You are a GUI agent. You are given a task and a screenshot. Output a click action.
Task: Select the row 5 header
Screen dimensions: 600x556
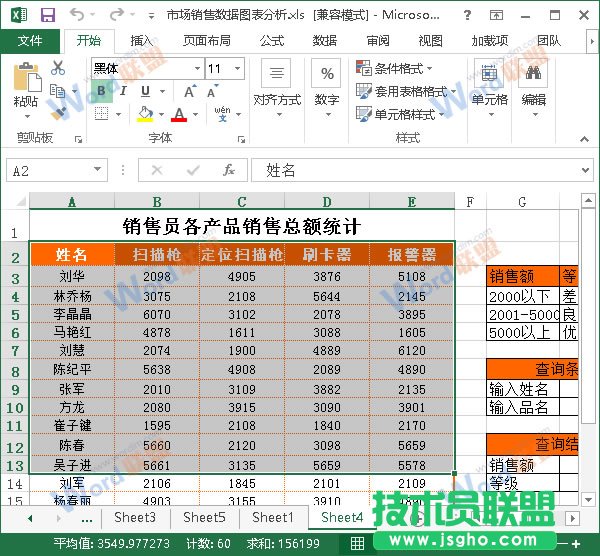pyautogui.click(x=15, y=315)
